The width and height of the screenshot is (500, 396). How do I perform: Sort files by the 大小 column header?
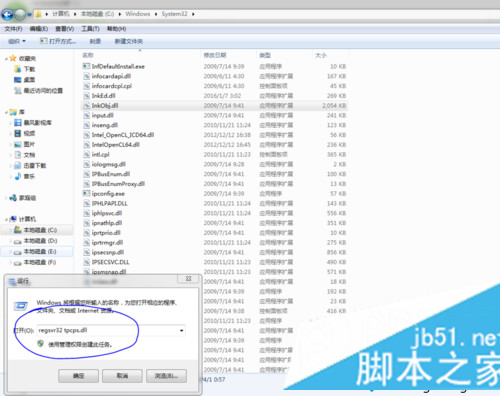tap(321, 55)
